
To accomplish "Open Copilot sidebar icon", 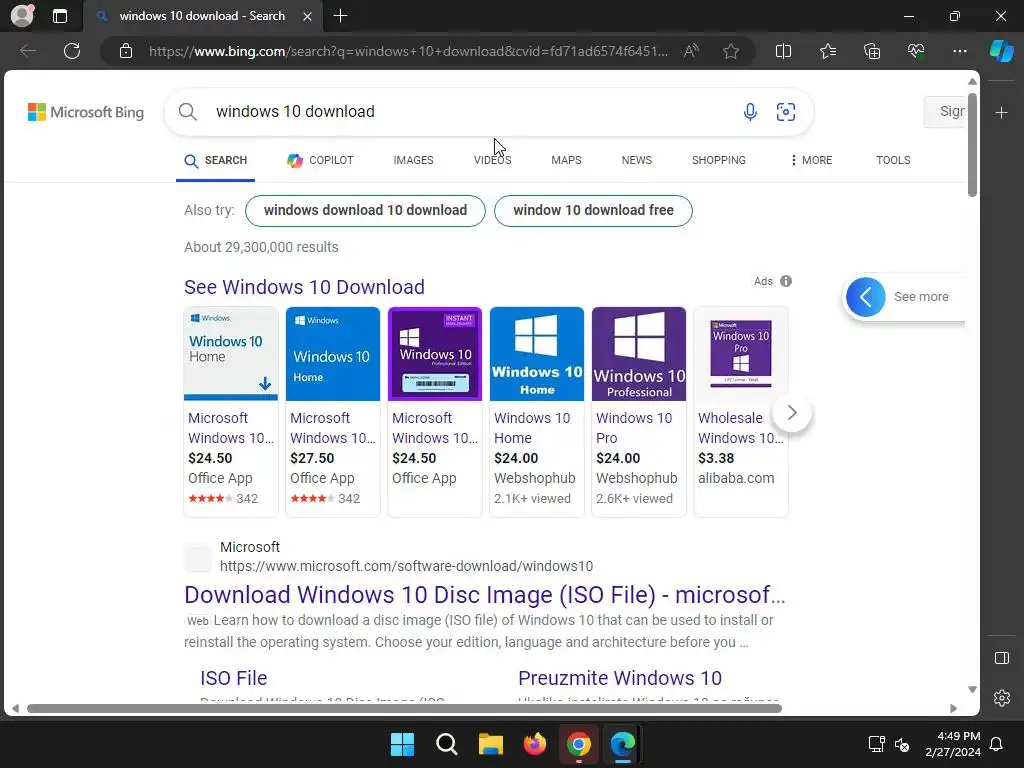I will click(x=1002, y=51).
